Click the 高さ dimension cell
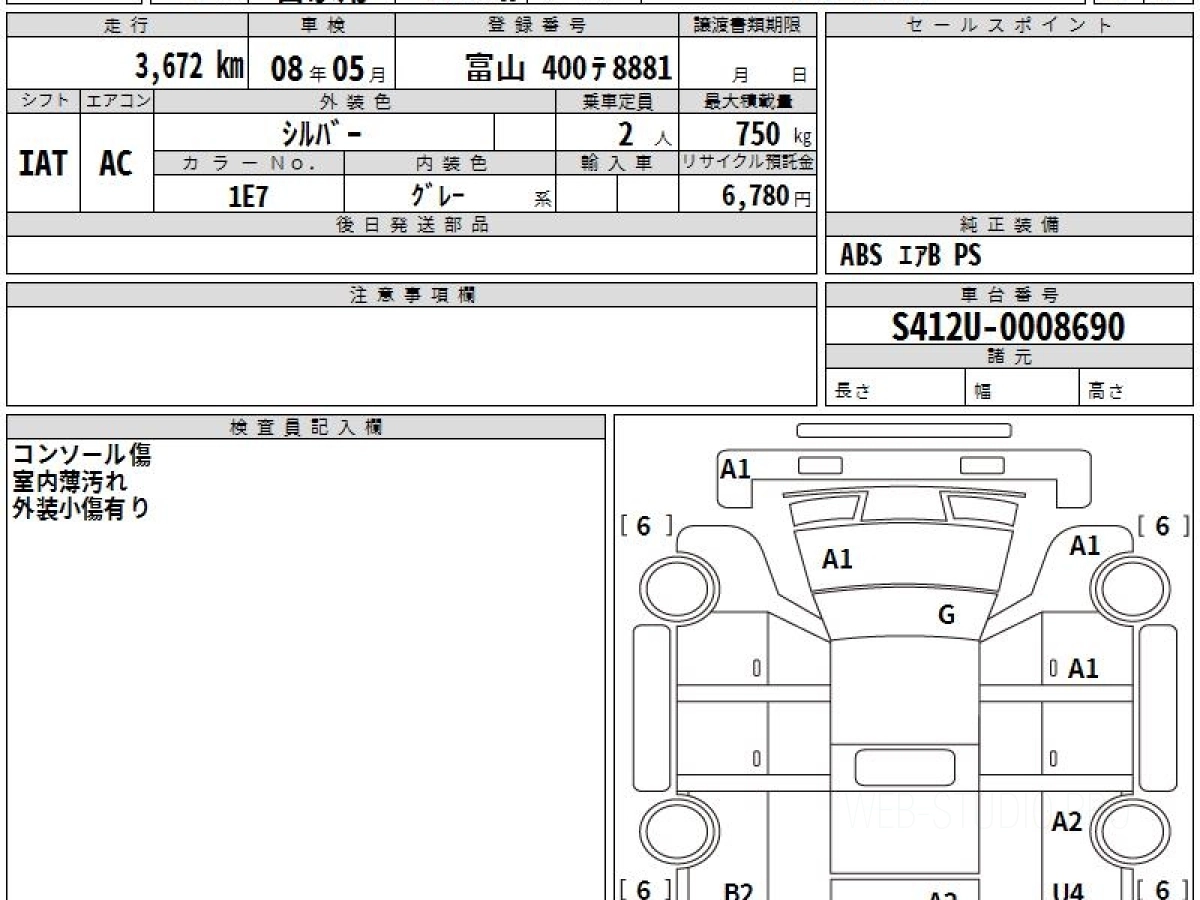 click(x=1137, y=387)
